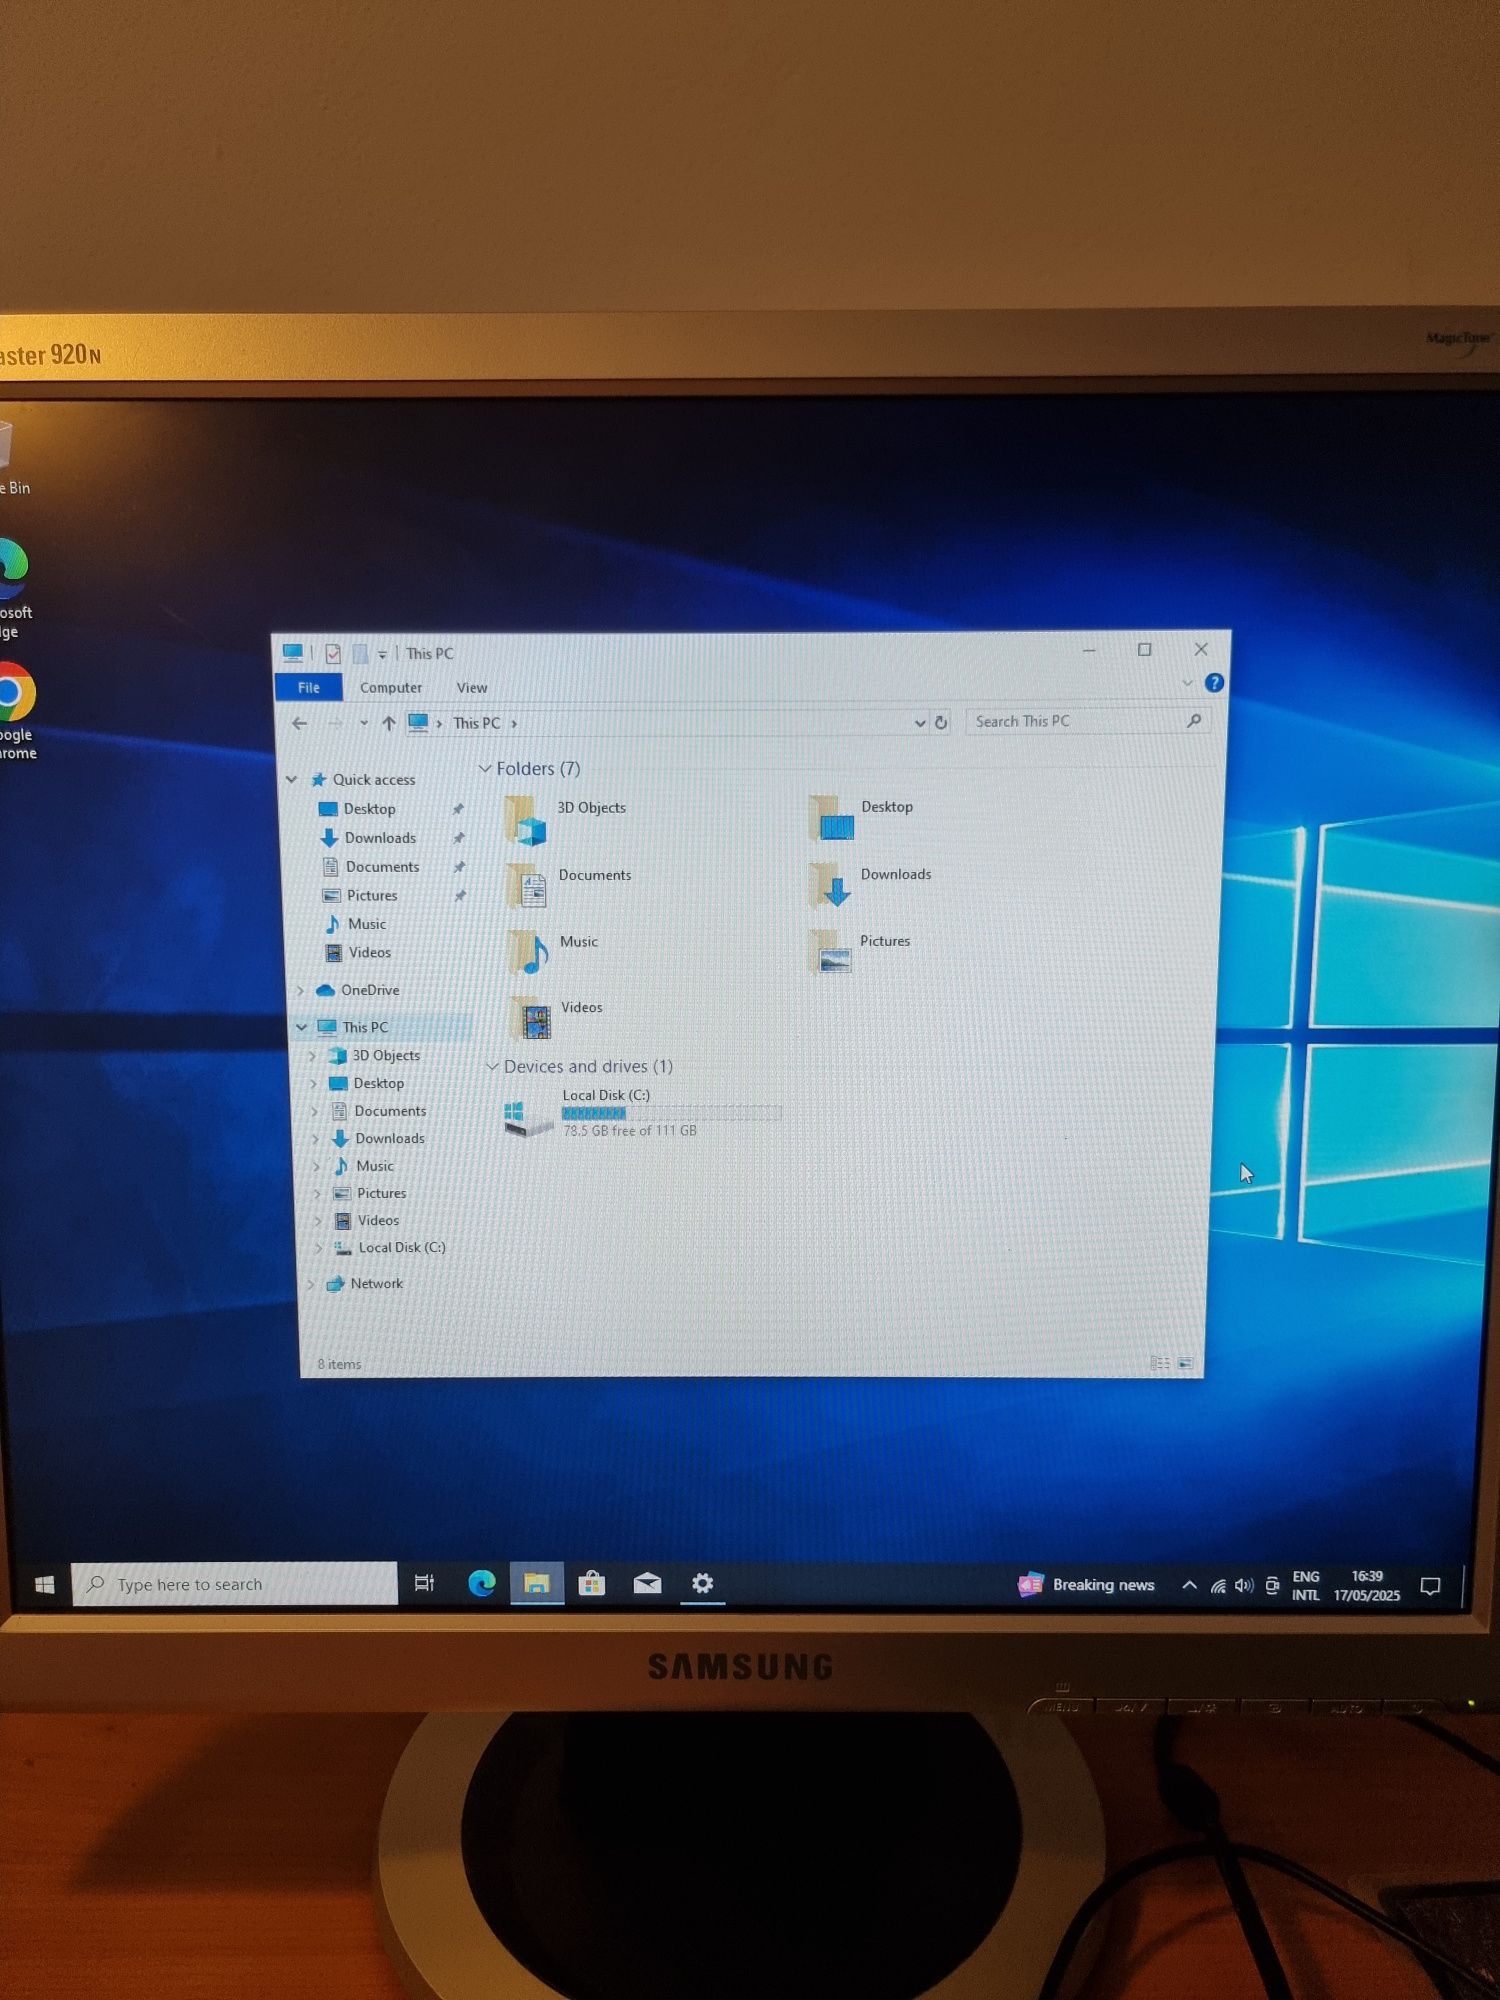Open Explorer help question mark icon

click(x=1214, y=683)
